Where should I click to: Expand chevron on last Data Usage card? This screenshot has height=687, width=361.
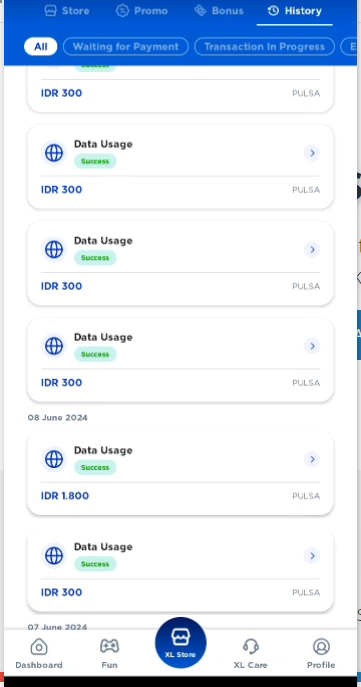click(x=312, y=556)
